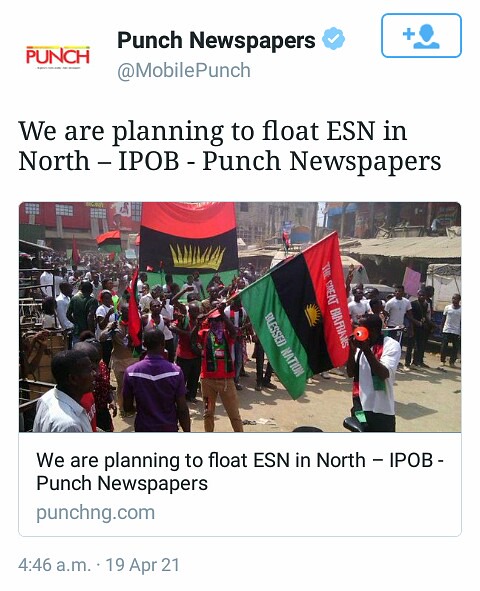Image resolution: width=480 pixels, height=591 pixels.
Task: Open the Punch logo profile picture
Action: tap(58, 57)
